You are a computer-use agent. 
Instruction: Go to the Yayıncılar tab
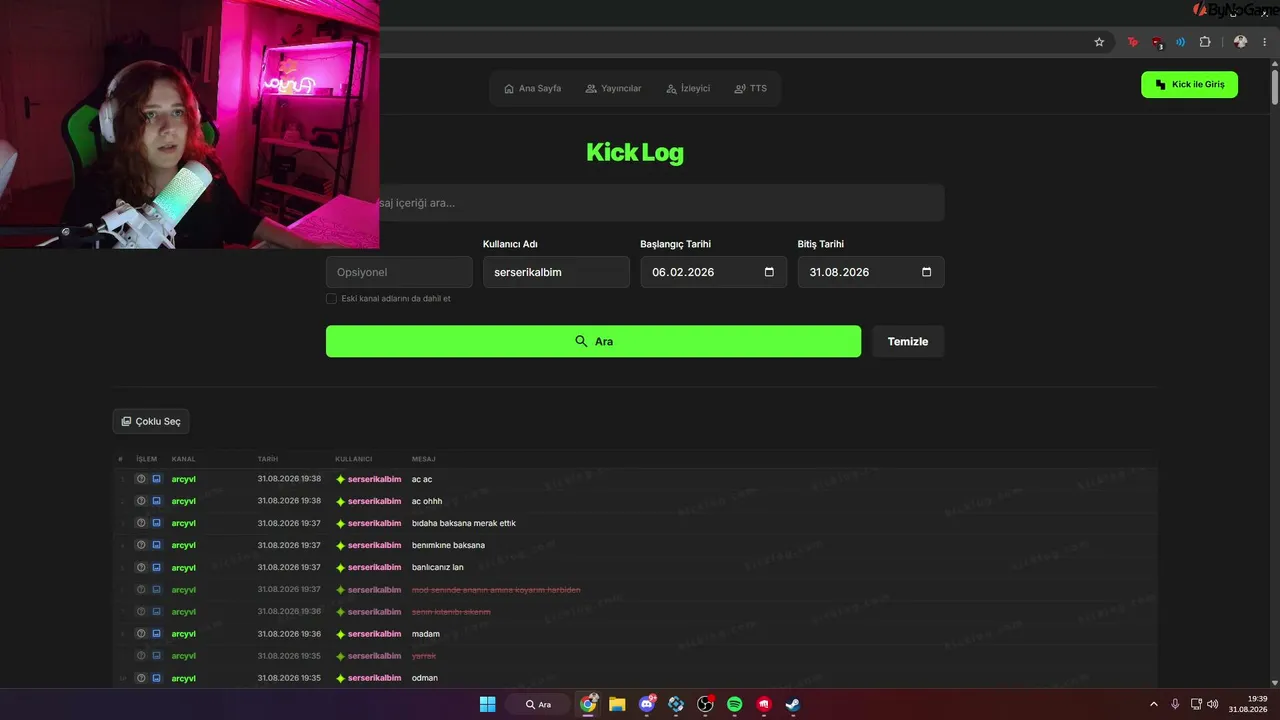(x=613, y=88)
